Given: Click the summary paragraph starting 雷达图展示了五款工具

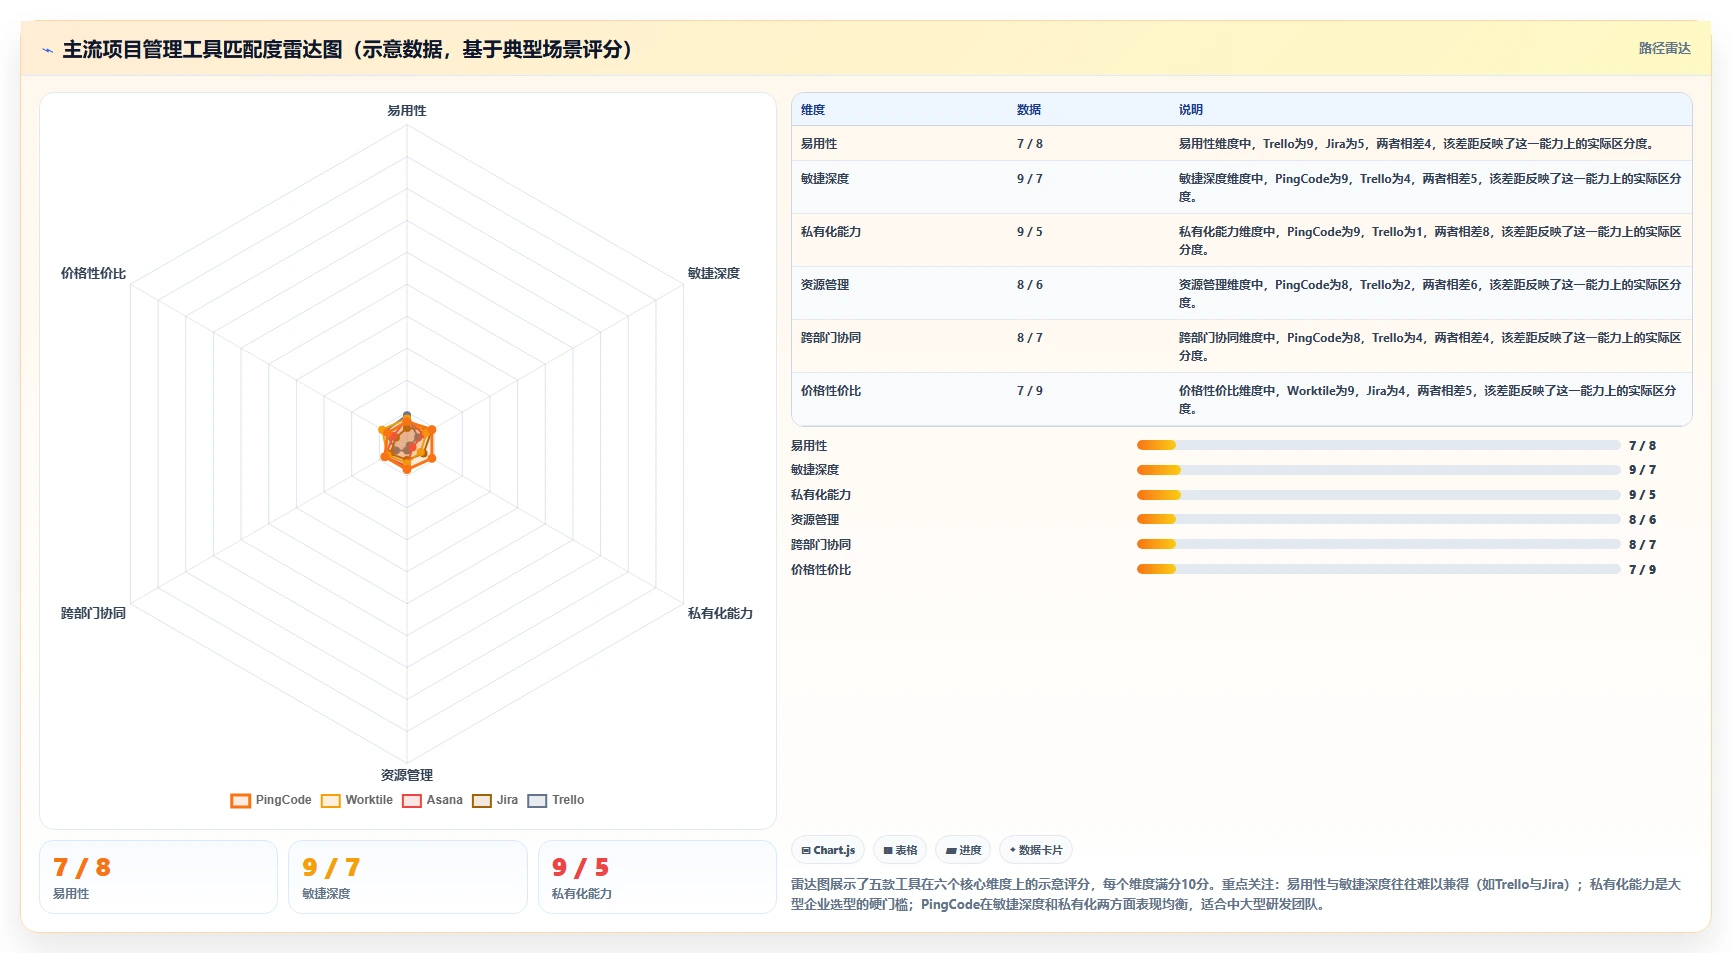Looking at the screenshot, I should point(1236,894).
